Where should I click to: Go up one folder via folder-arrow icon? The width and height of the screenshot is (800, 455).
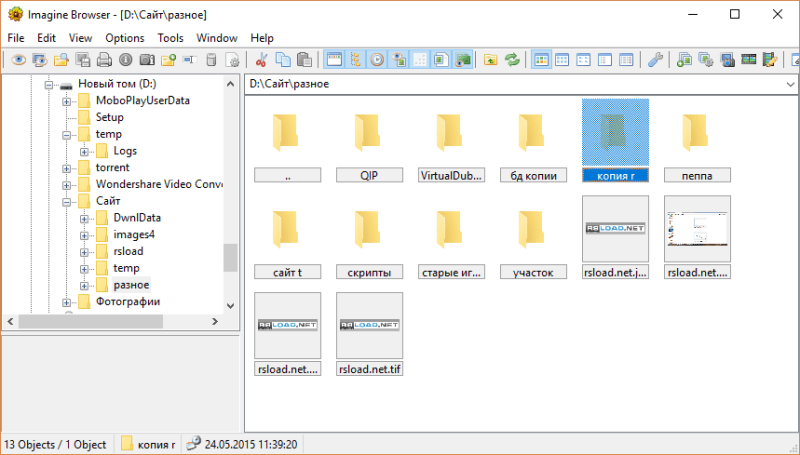click(x=490, y=60)
